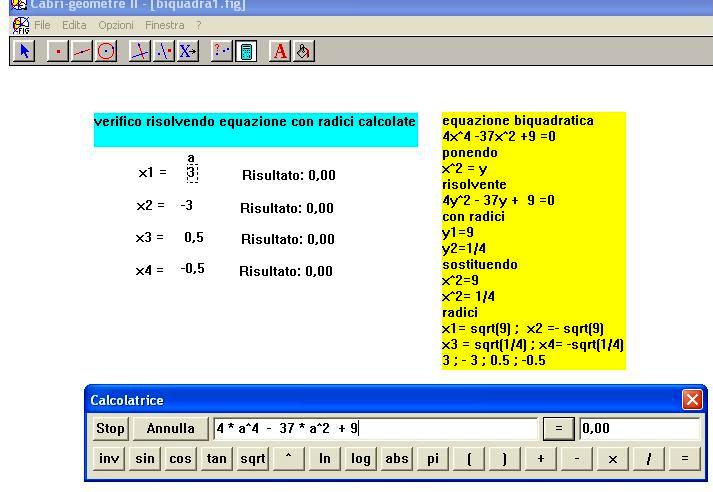
Task: Close the Calcolatrice window
Action: [x=692, y=400]
